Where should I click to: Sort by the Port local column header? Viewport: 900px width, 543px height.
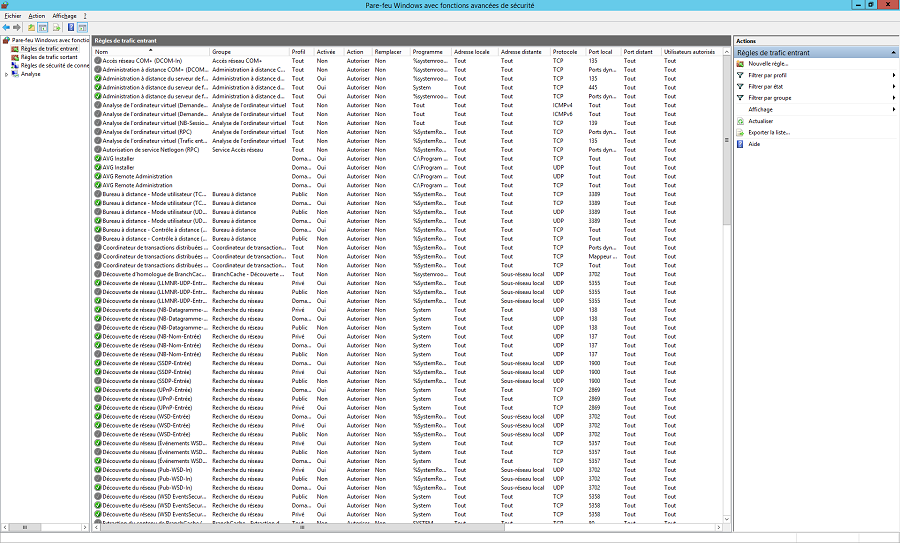[x=603, y=52]
